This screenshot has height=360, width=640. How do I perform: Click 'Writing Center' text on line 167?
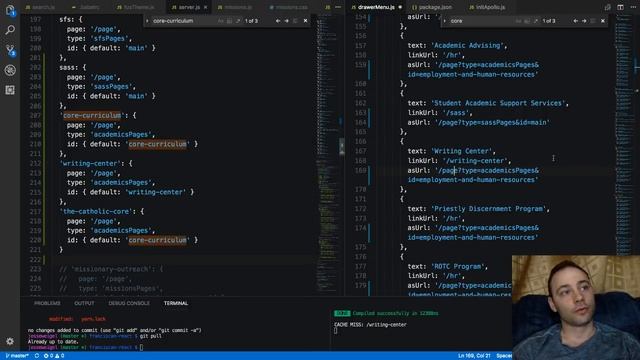[463, 151]
